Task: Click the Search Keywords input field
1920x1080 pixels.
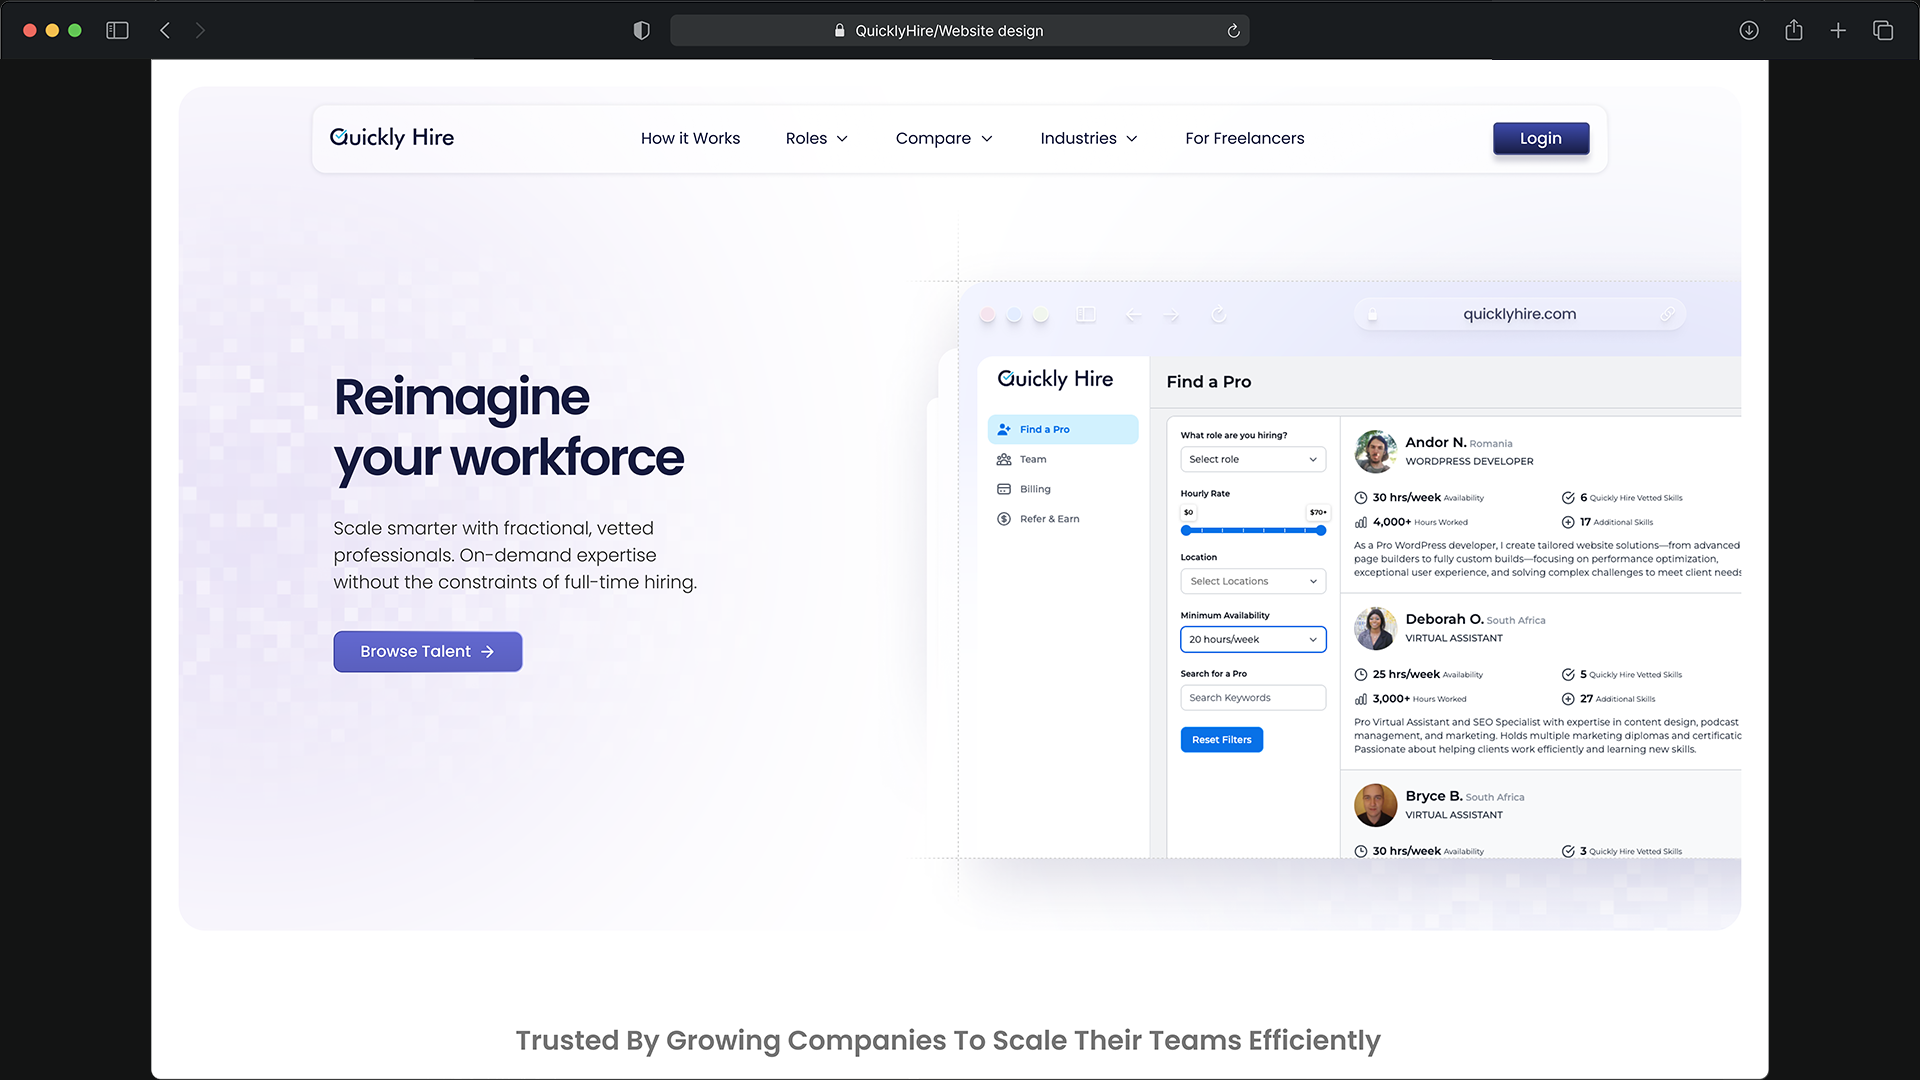Action: click(x=1252, y=698)
